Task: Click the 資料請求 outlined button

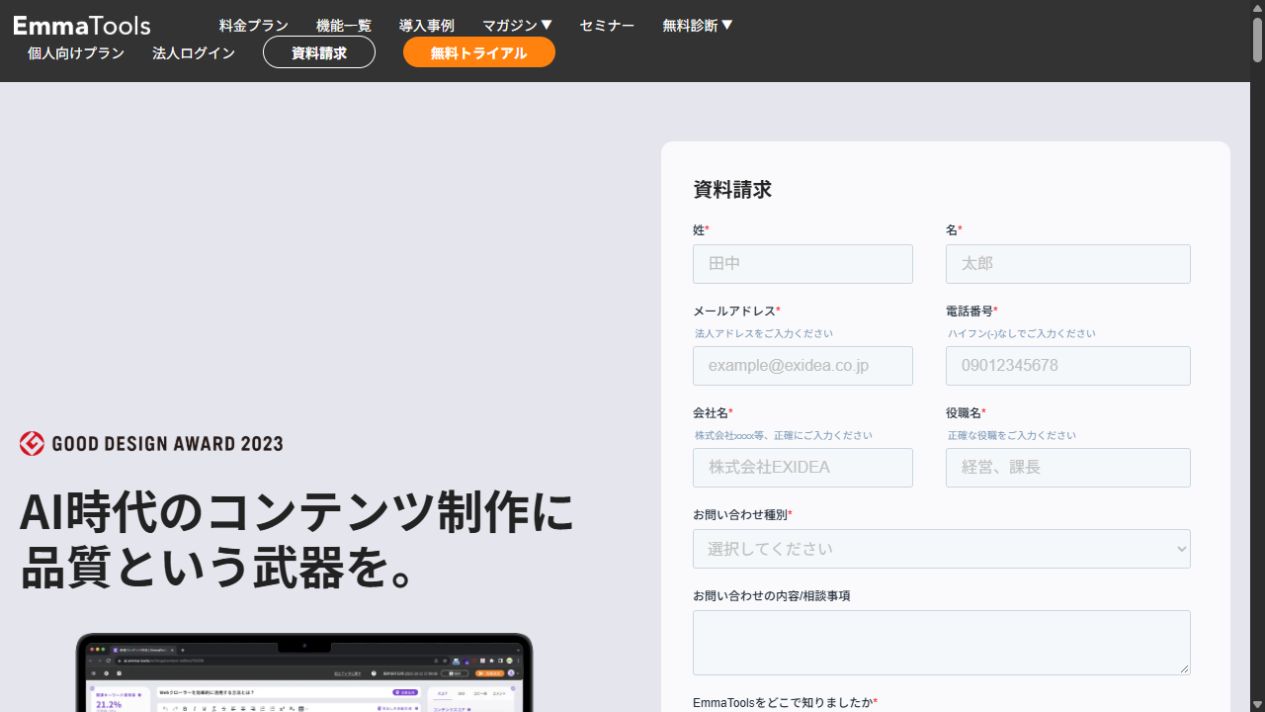Action: [319, 53]
